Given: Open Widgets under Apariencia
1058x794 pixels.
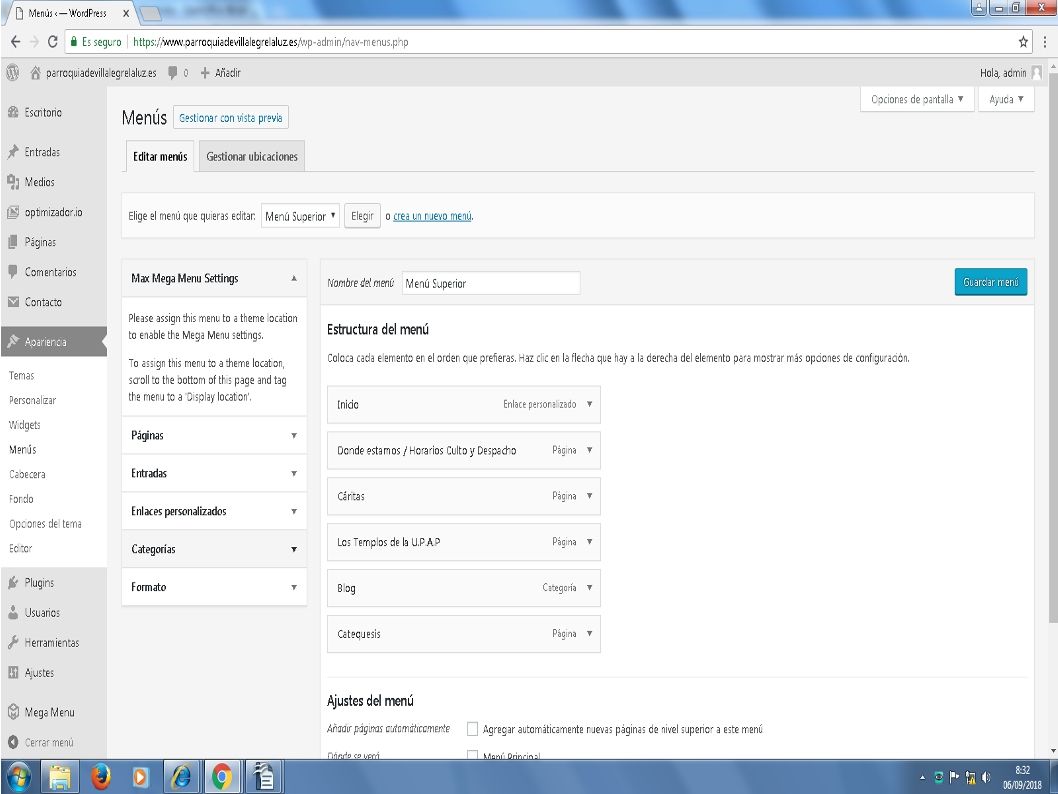Looking at the screenshot, I should tap(24, 425).
